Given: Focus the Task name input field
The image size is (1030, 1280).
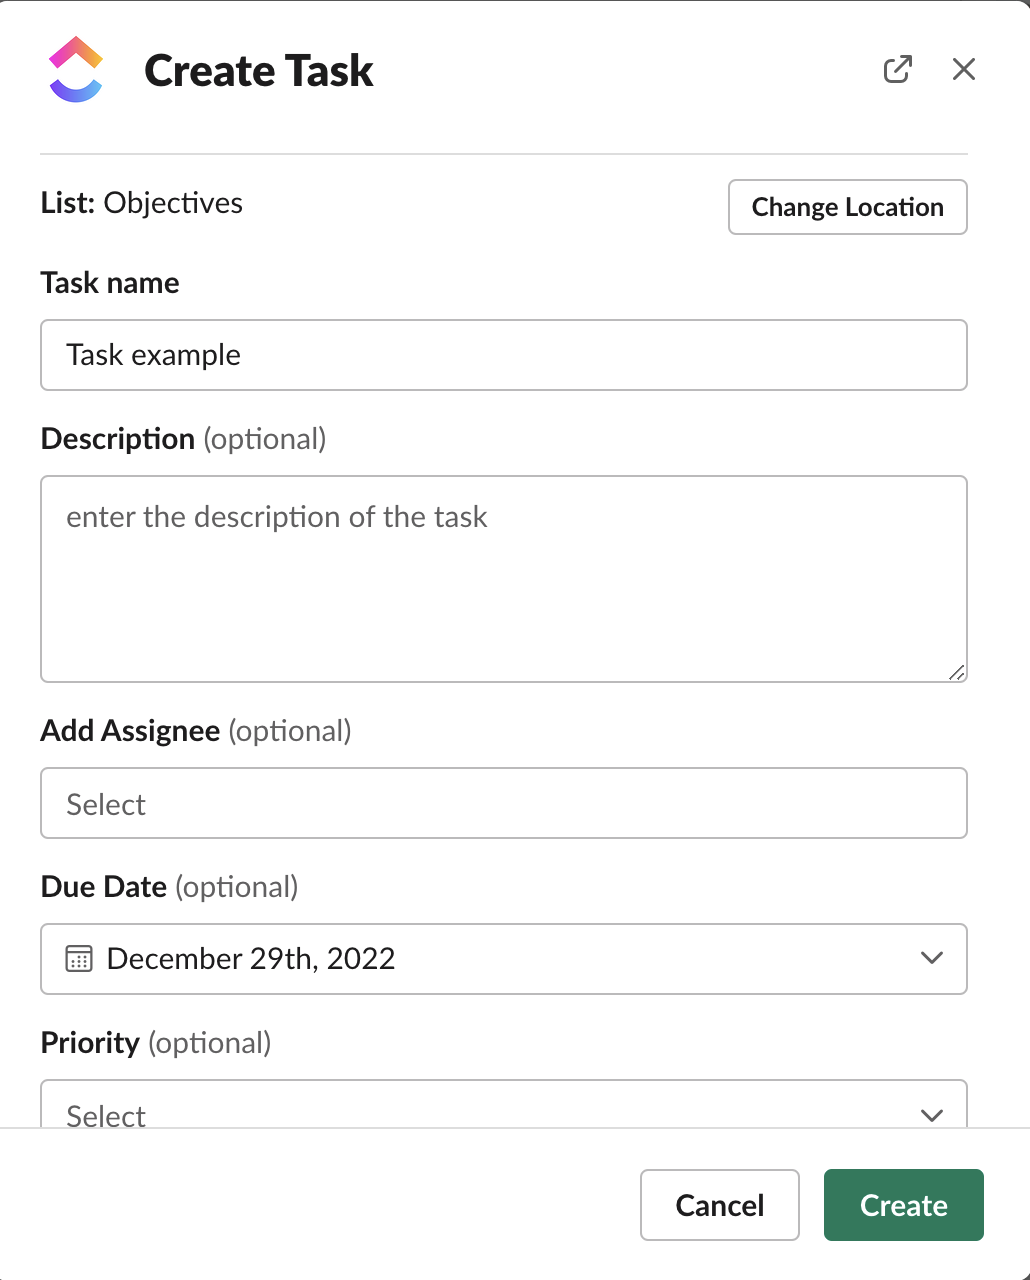Looking at the screenshot, I should (x=503, y=355).
